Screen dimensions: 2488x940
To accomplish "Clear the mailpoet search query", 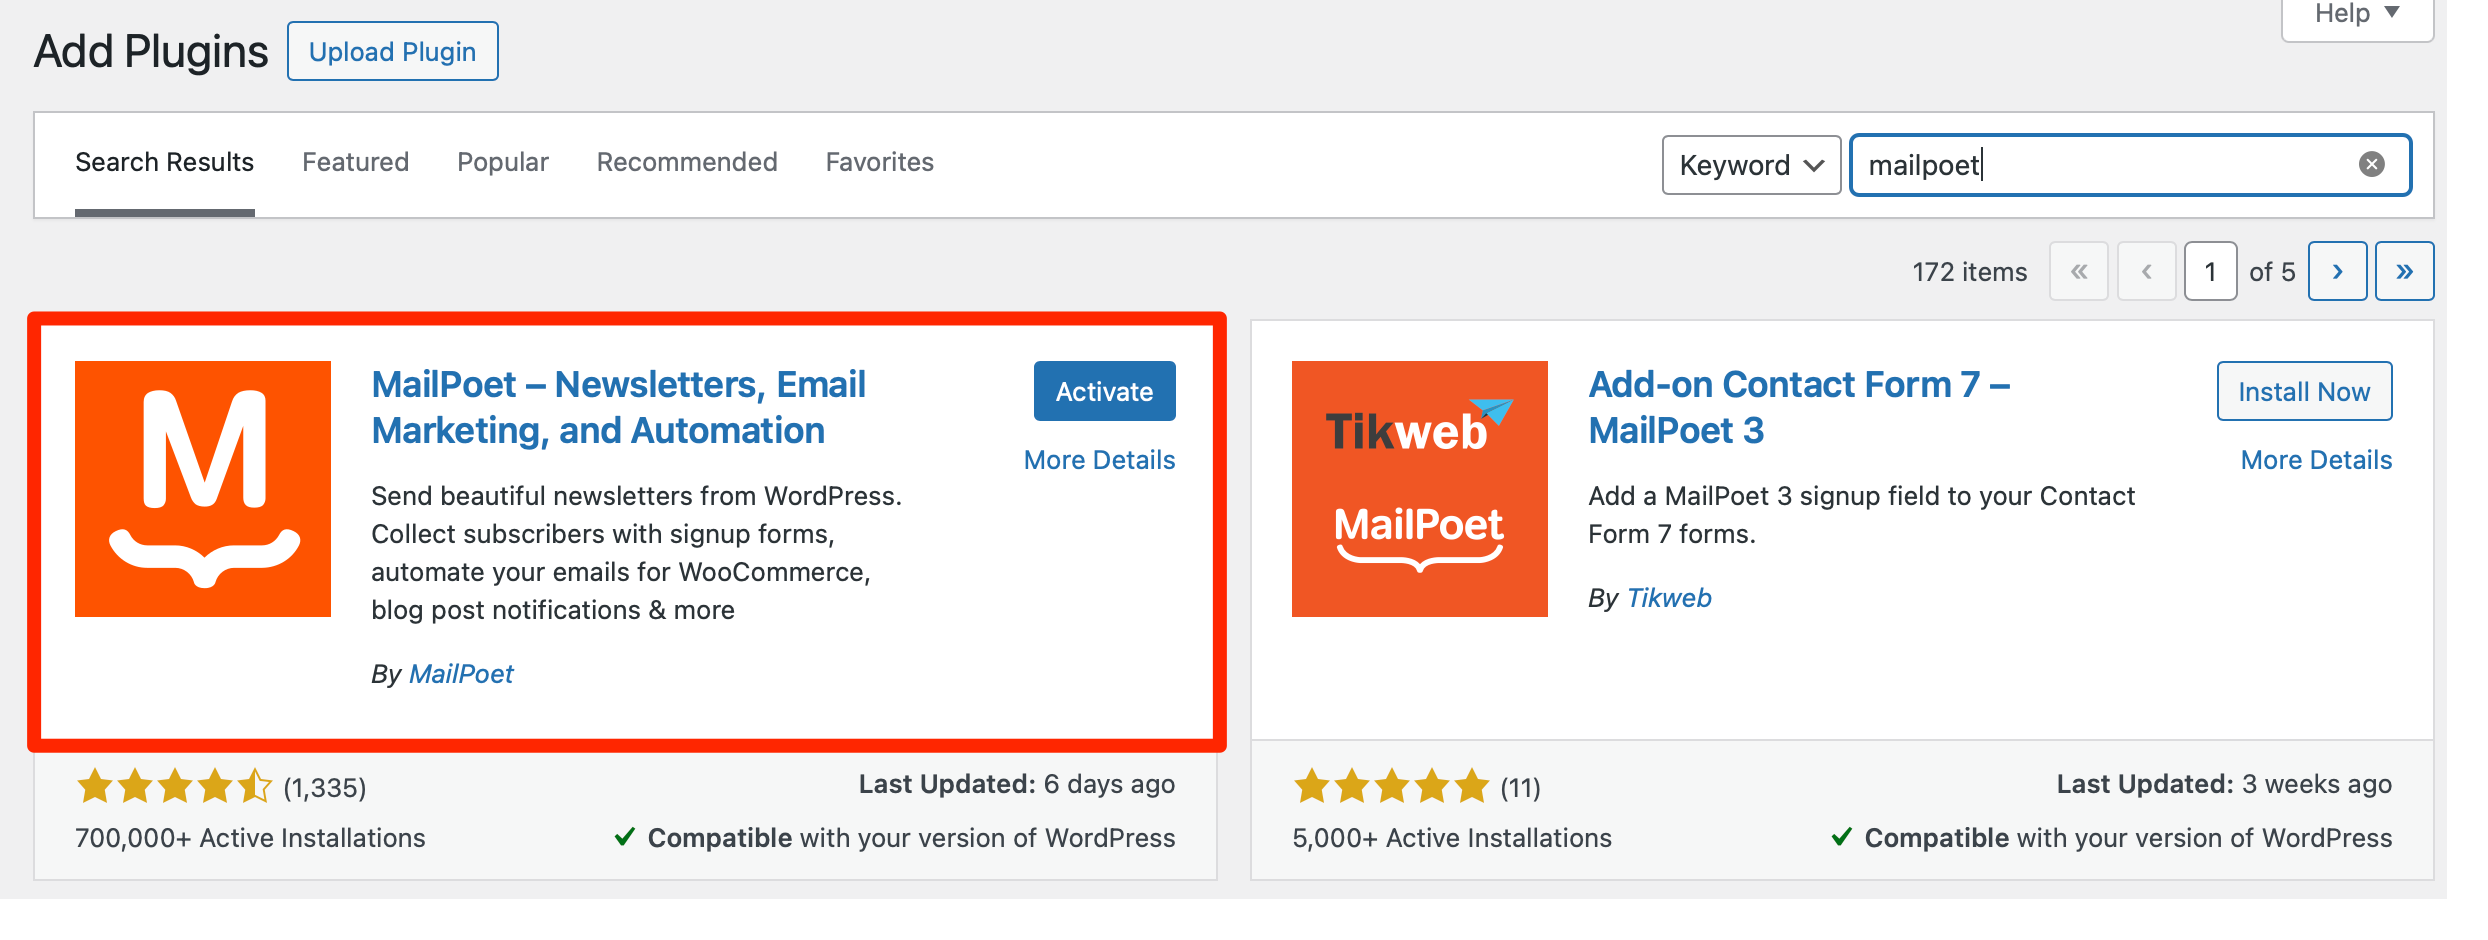I will click(x=2370, y=164).
